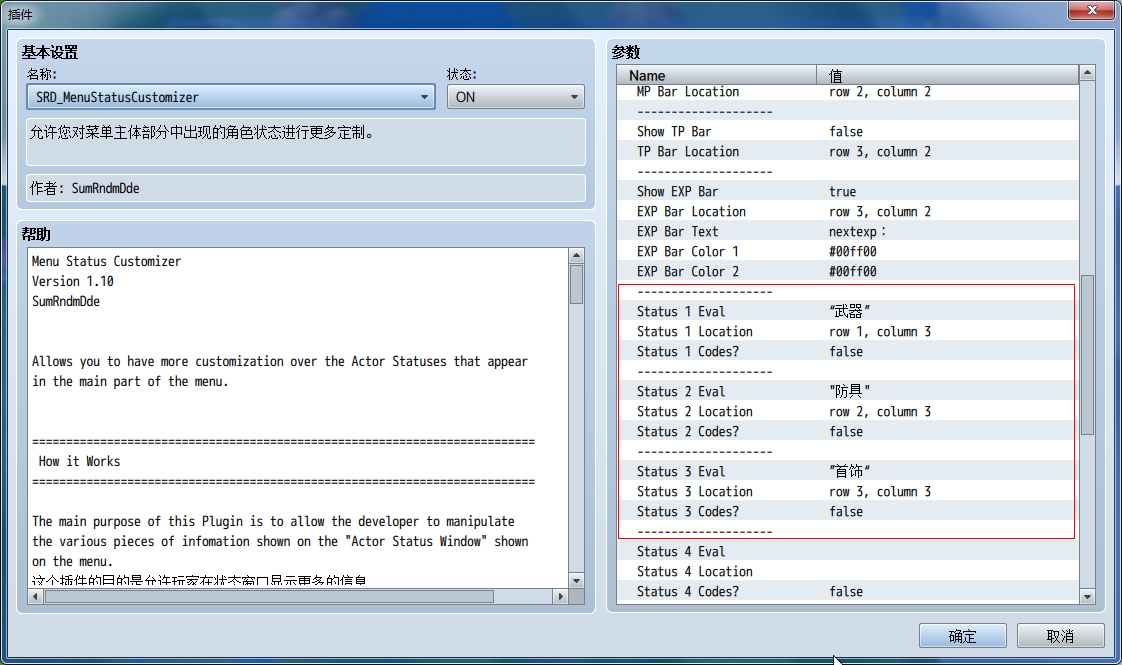
Task: Select the Status 1 Location parameter
Action: coord(848,331)
